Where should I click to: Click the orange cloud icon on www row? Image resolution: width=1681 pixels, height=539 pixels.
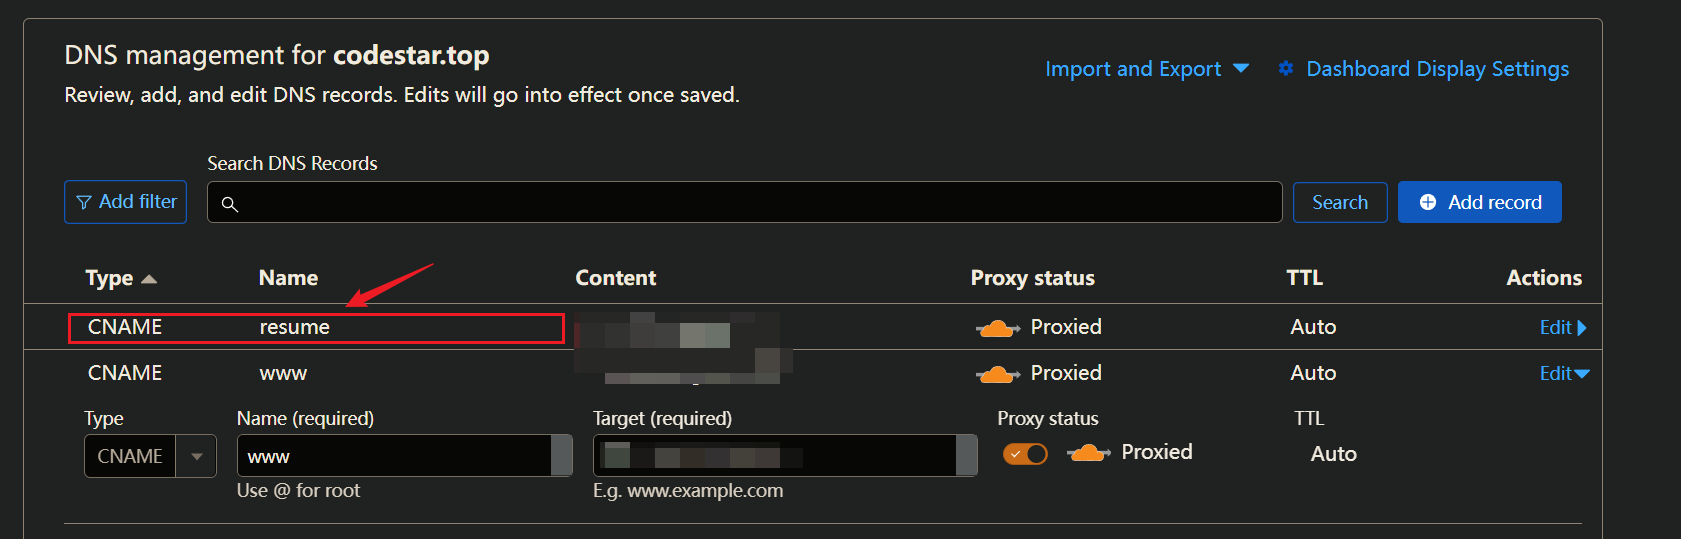(997, 374)
